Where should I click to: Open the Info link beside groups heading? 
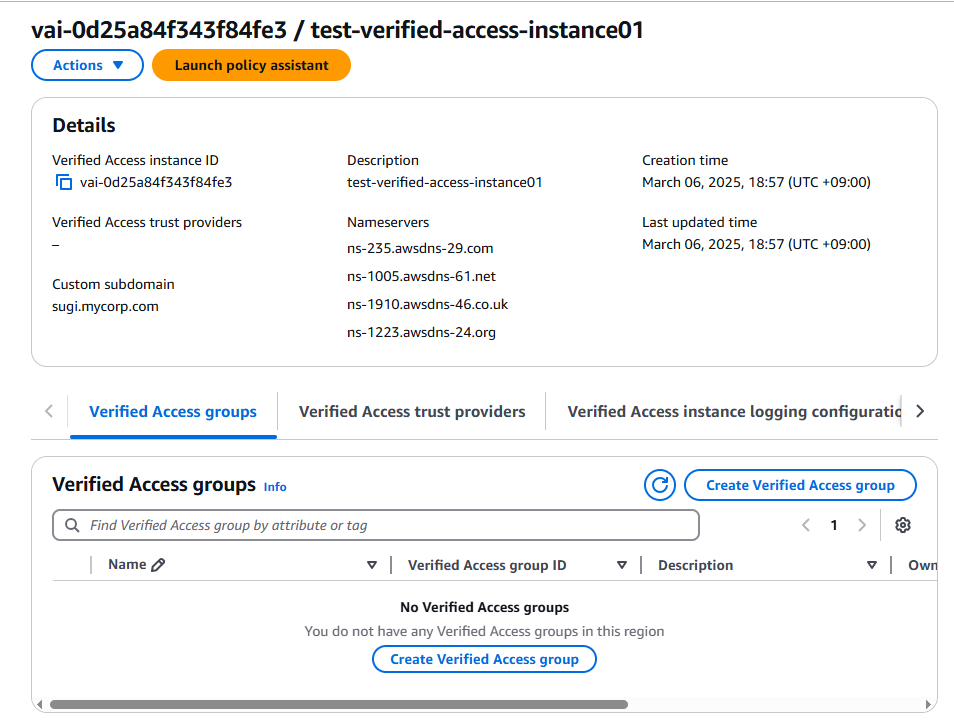[275, 487]
